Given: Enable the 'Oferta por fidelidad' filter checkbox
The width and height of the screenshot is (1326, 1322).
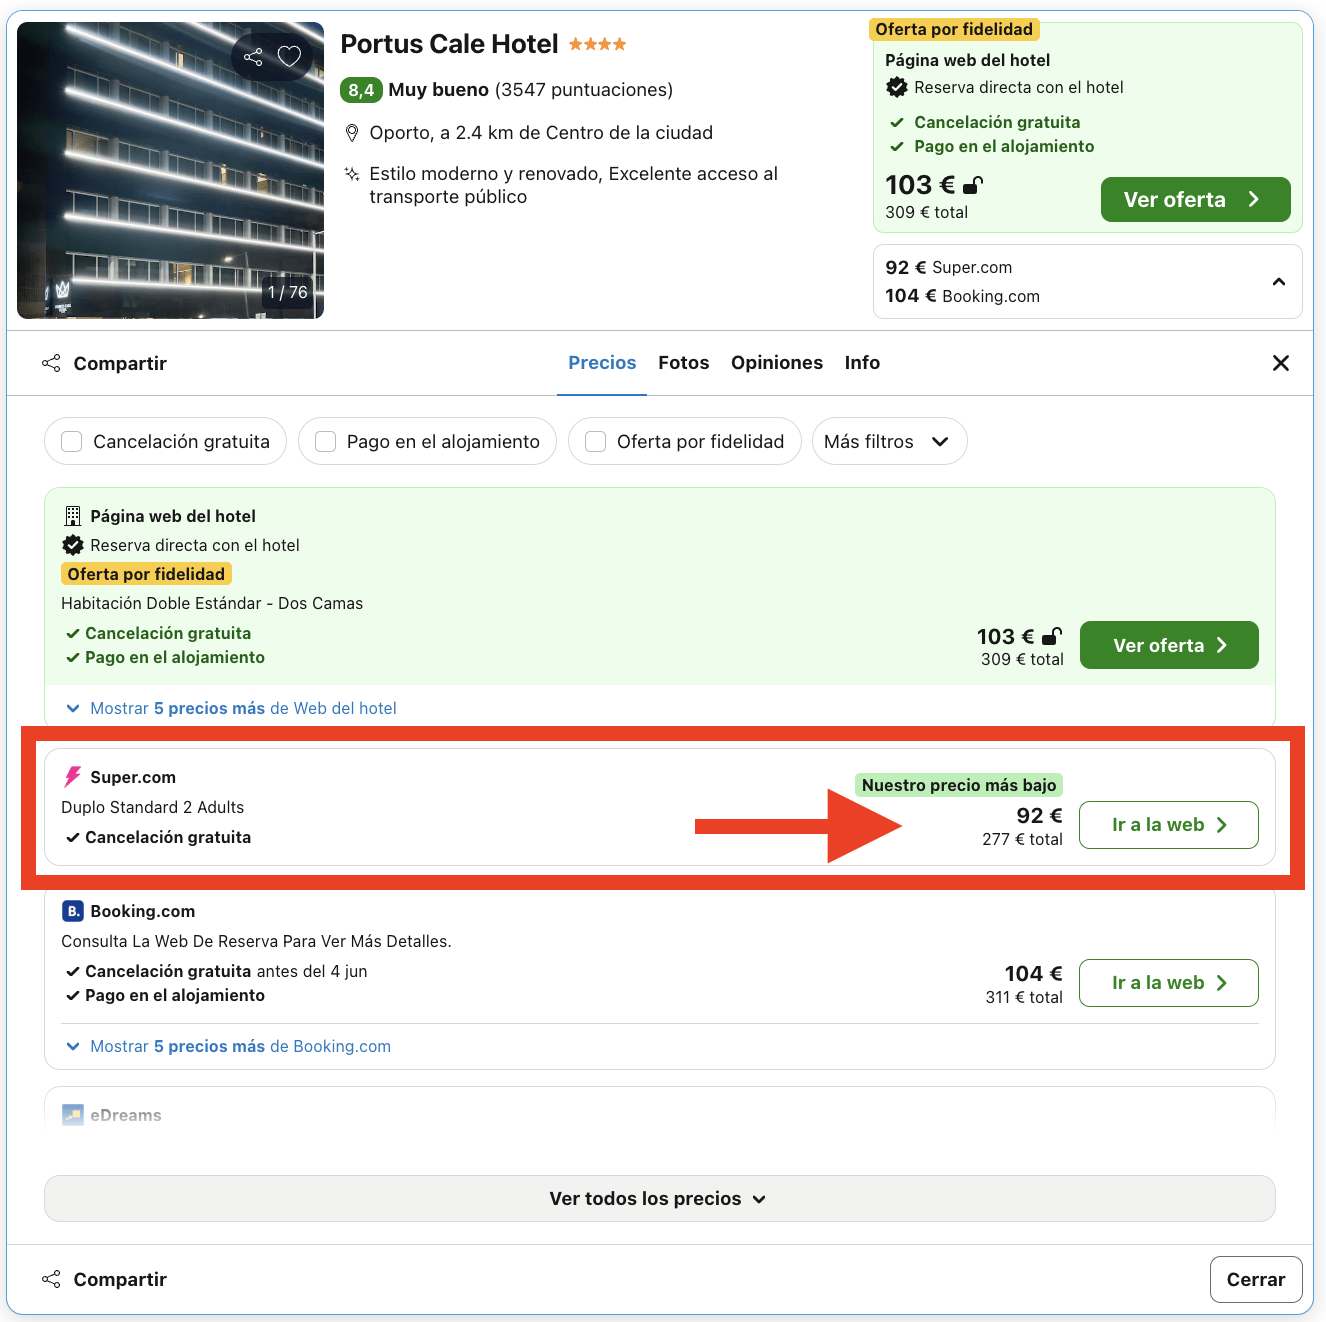Looking at the screenshot, I should [595, 441].
